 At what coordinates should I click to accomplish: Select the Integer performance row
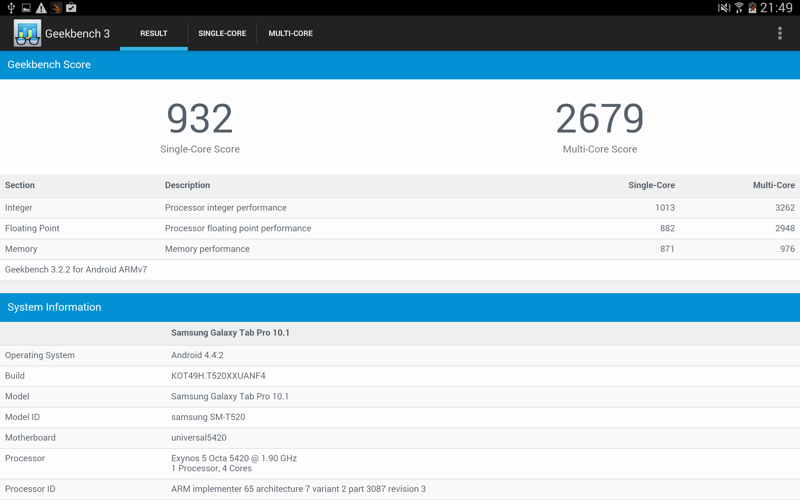pyautogui.click(x=400, y=208)
